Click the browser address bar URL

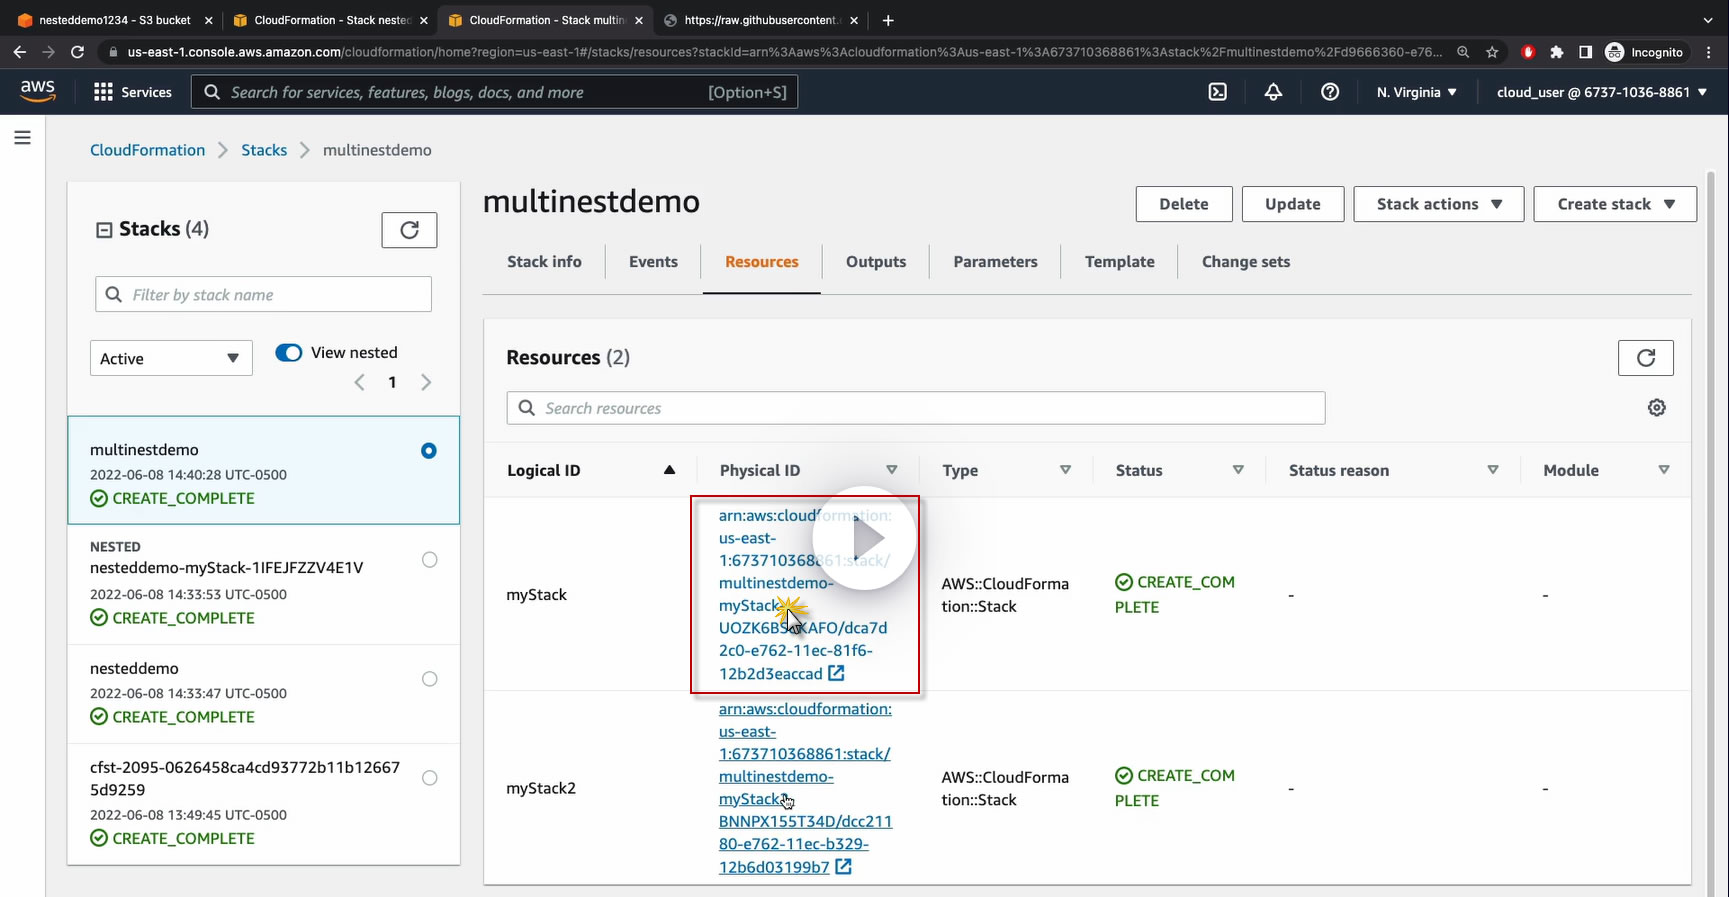[784, 52]
